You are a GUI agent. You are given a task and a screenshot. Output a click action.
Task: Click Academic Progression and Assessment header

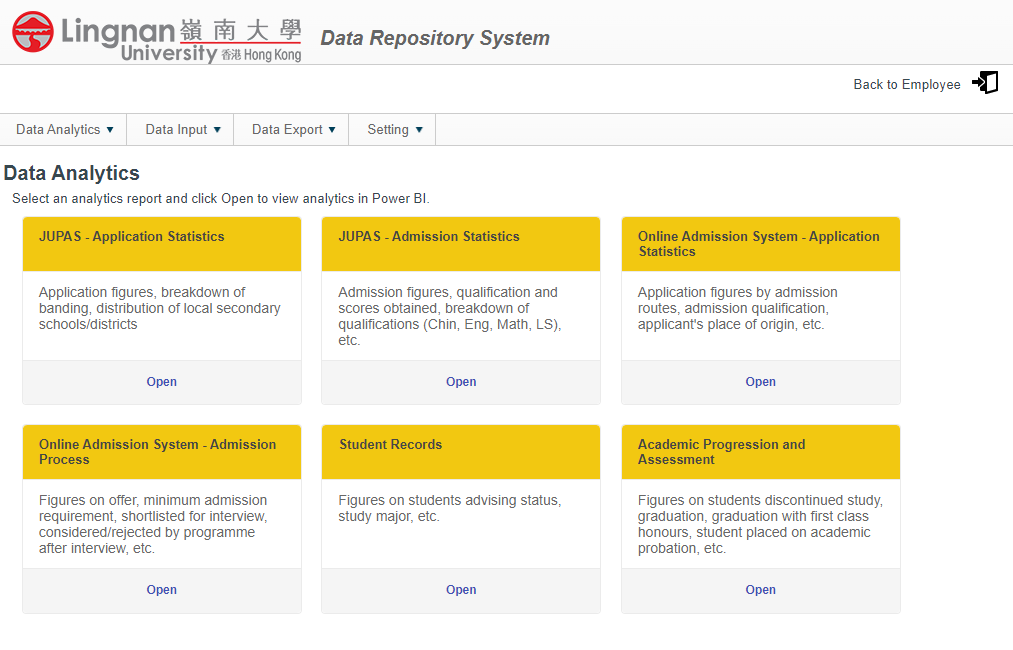[x=761, y=452]
